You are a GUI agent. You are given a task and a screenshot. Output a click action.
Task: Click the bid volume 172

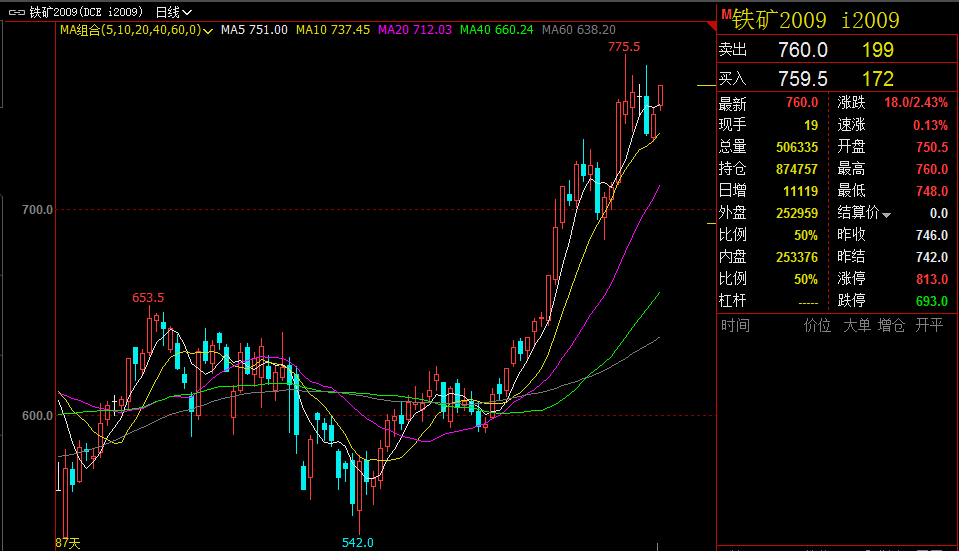(x=878, y=79)
